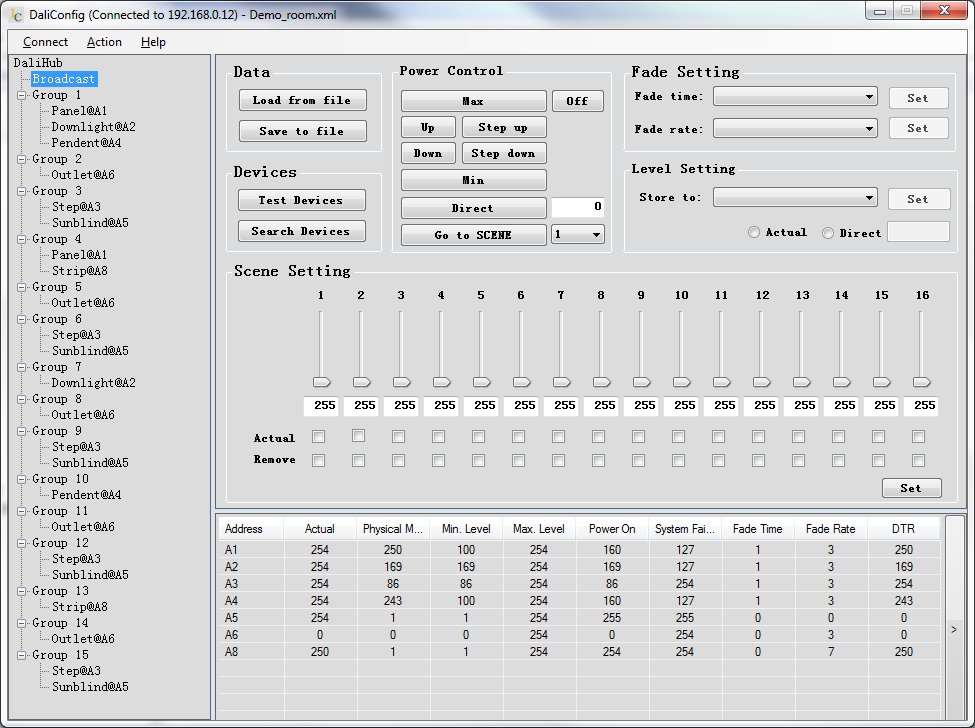Collapse the Group 13 tree node

click(22, 591)
